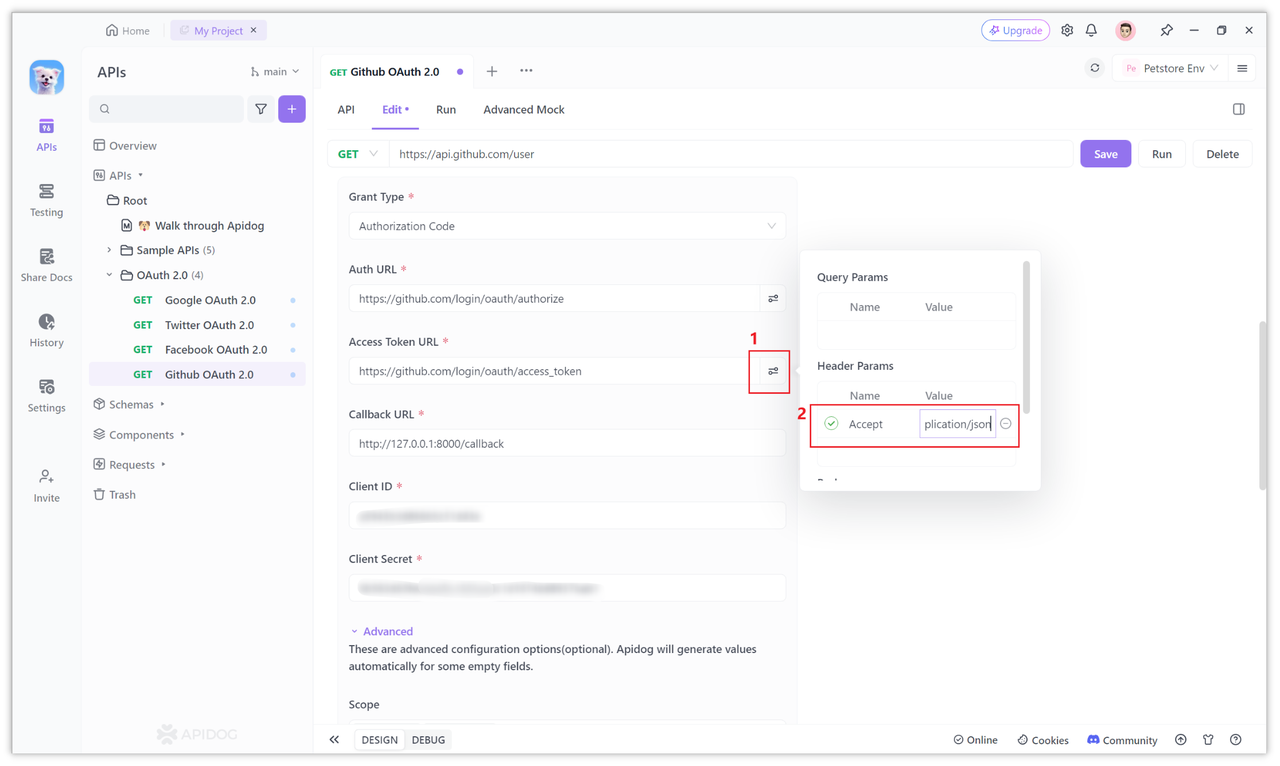Click the Run button beside Save
The width and height of the screenshot is (1280, 766).
[x=1161, y=154]
